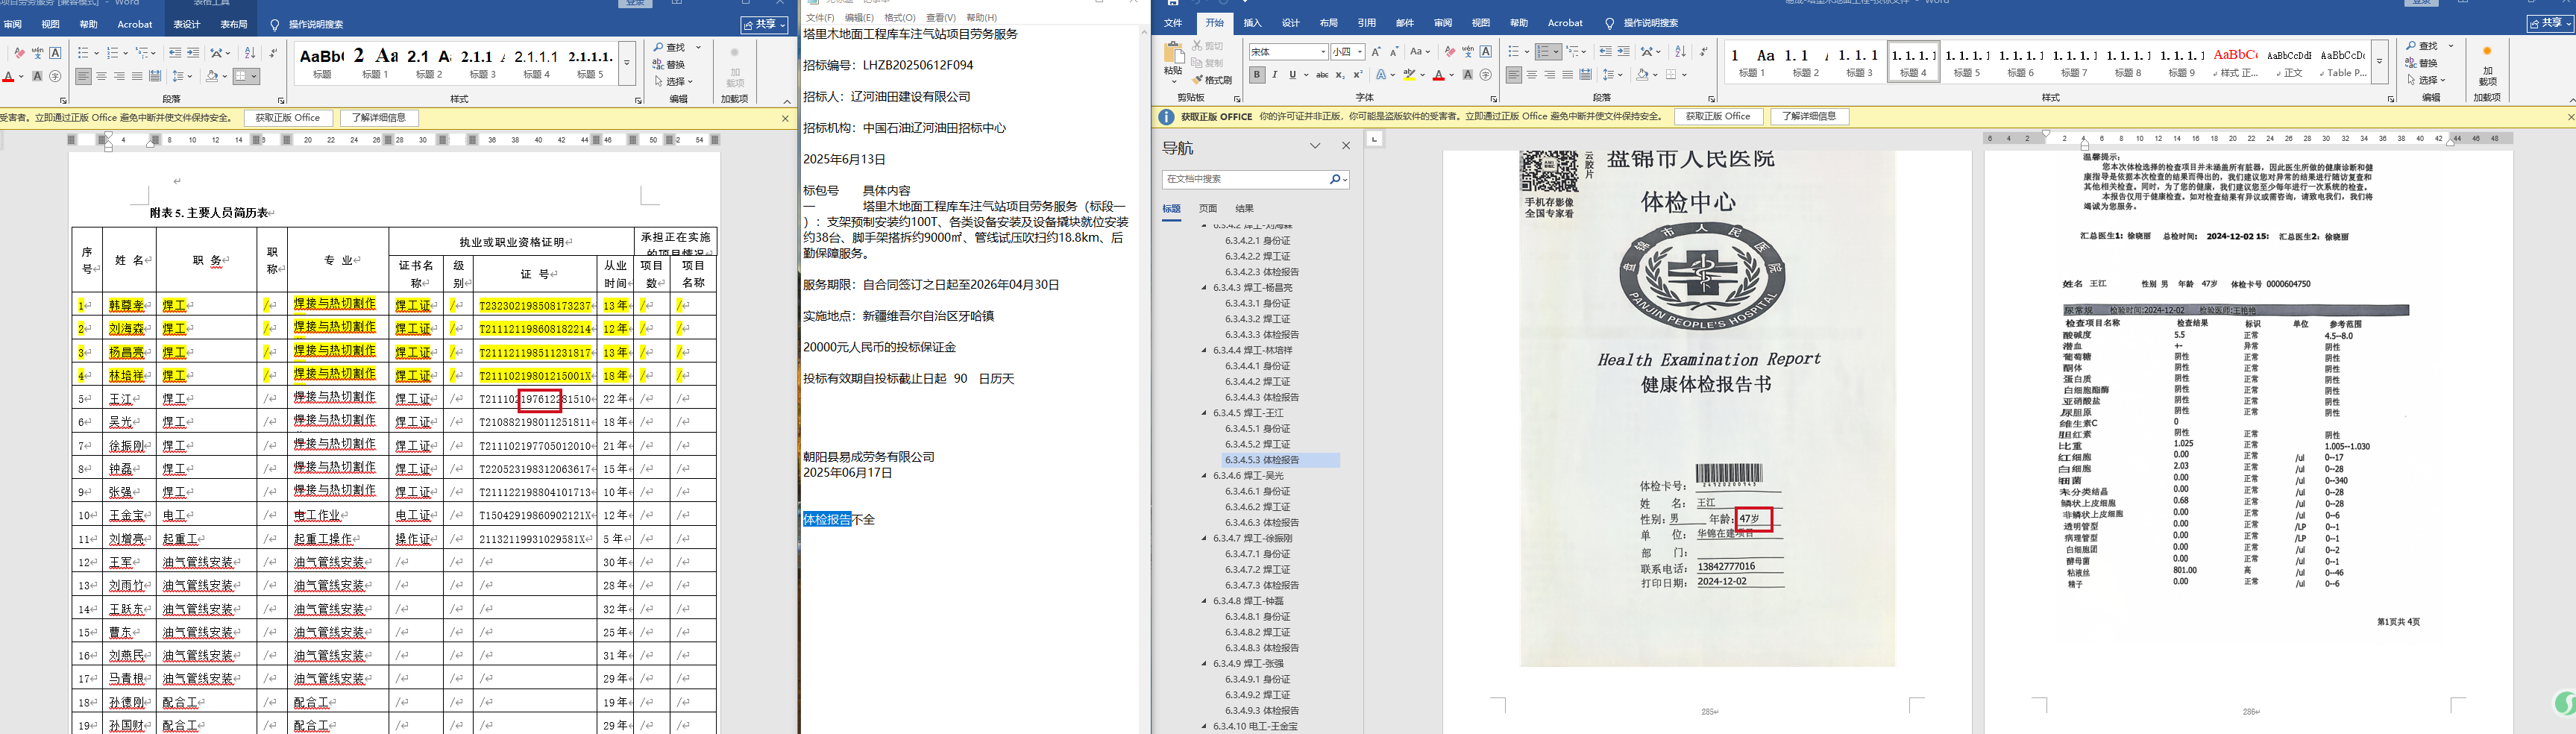Click 获取正版 Office button in right Word window
The width and height of the screenshot is (2576, 734).
coord(1717,117)
